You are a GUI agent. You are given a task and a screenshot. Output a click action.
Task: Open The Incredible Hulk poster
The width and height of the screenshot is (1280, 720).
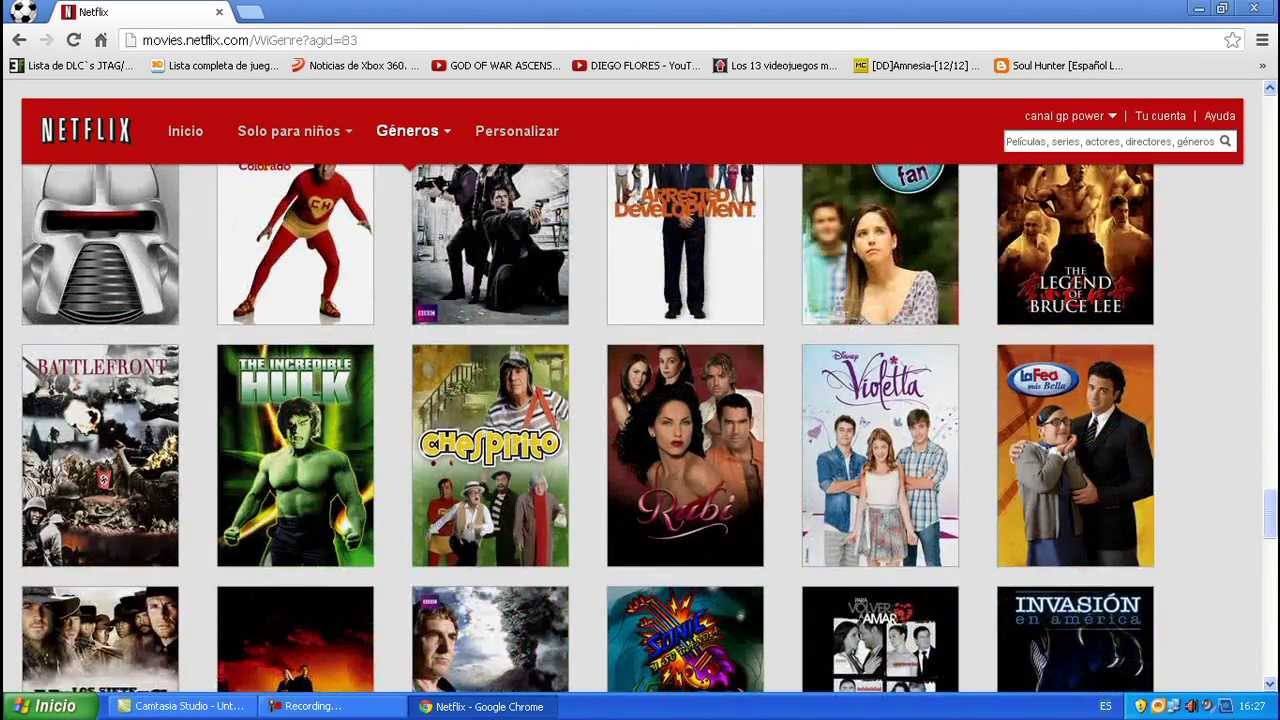pos(295,456)
